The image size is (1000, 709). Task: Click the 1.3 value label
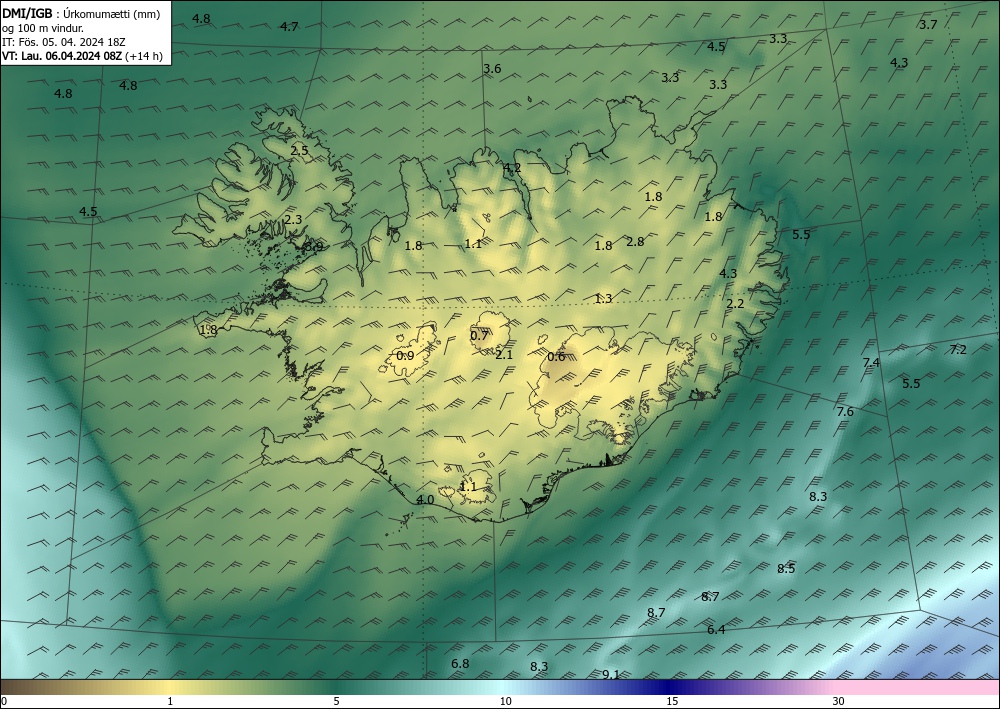[603, 298]
